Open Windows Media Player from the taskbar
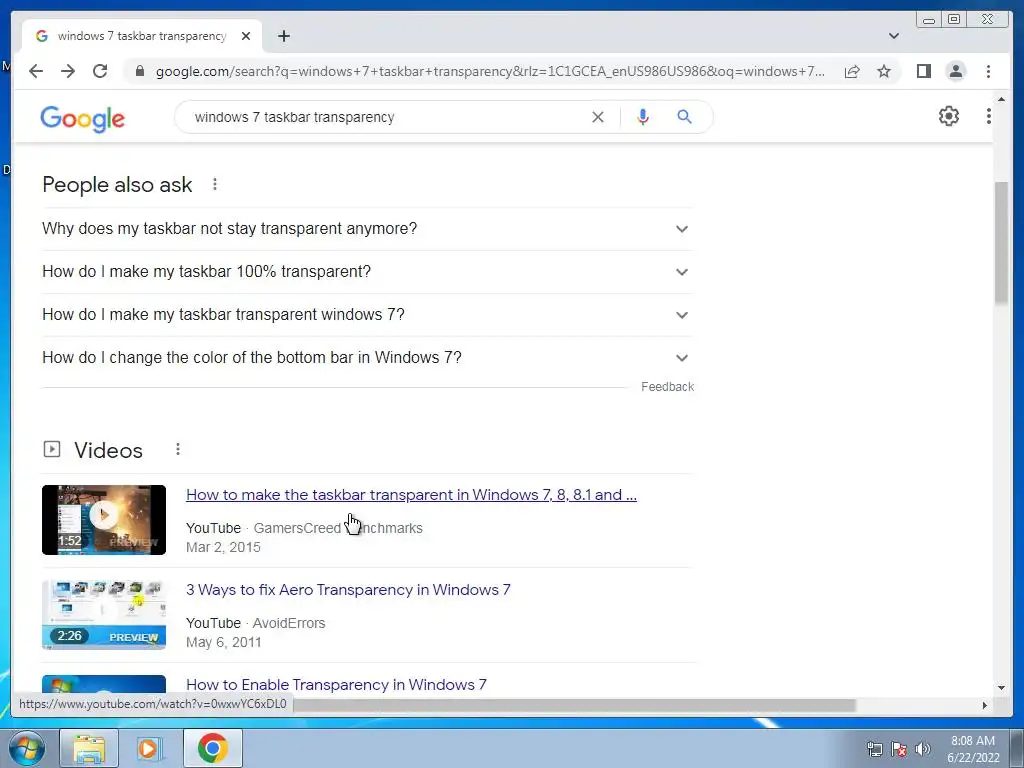The width and height of the screenshot is (1024, 768). (x=148, y=748)
